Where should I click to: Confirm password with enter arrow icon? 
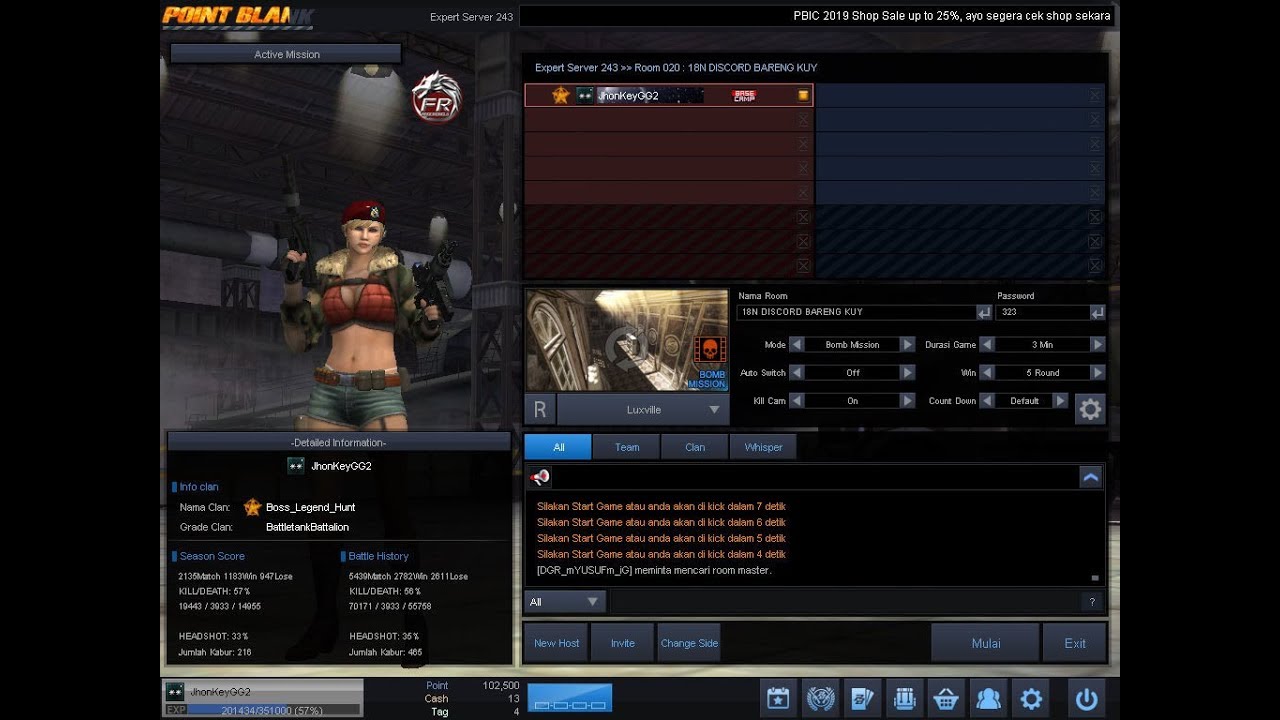(x=1098, y=312)
